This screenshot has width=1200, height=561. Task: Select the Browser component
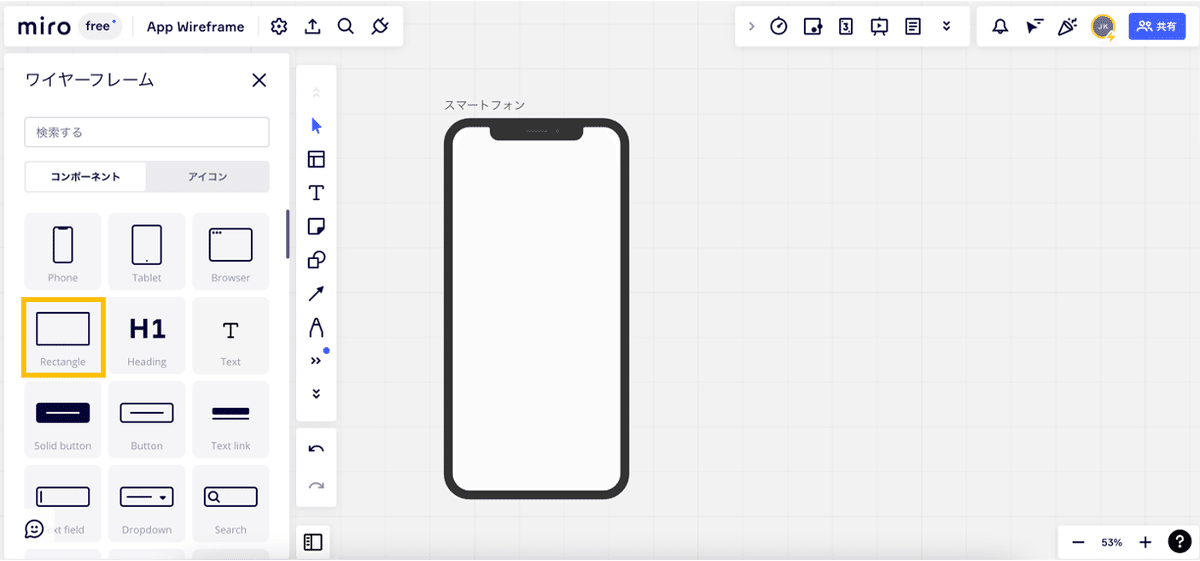[x=231, y=251]
